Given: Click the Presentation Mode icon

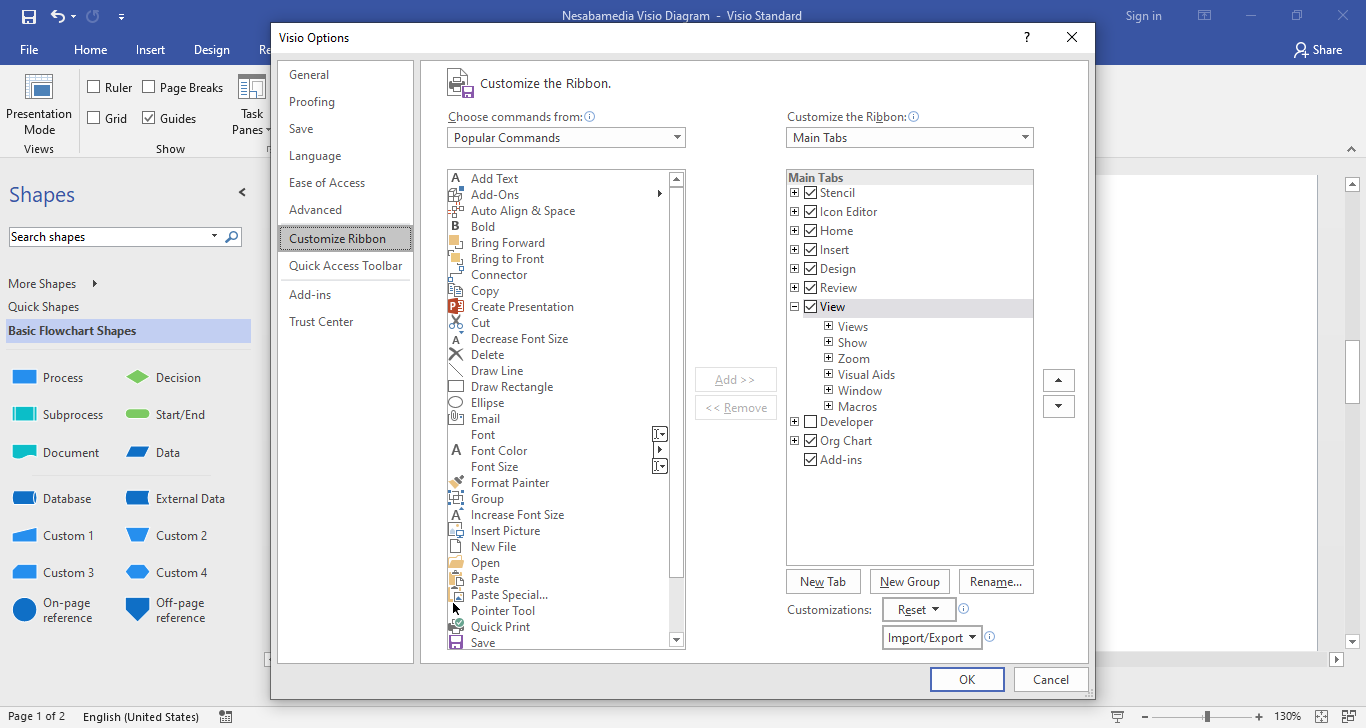Looking at the screenshot, I should pyautogui.click(x=39, y=88).
